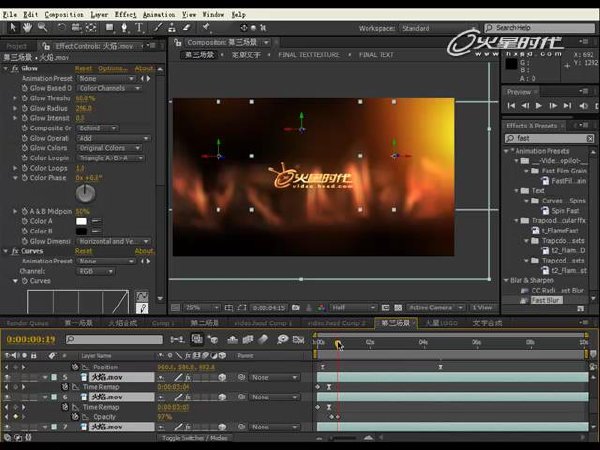Toggle stopwatch for Glow Radius
The width and height of the screenshot is (600, 450).
point(25,108)
